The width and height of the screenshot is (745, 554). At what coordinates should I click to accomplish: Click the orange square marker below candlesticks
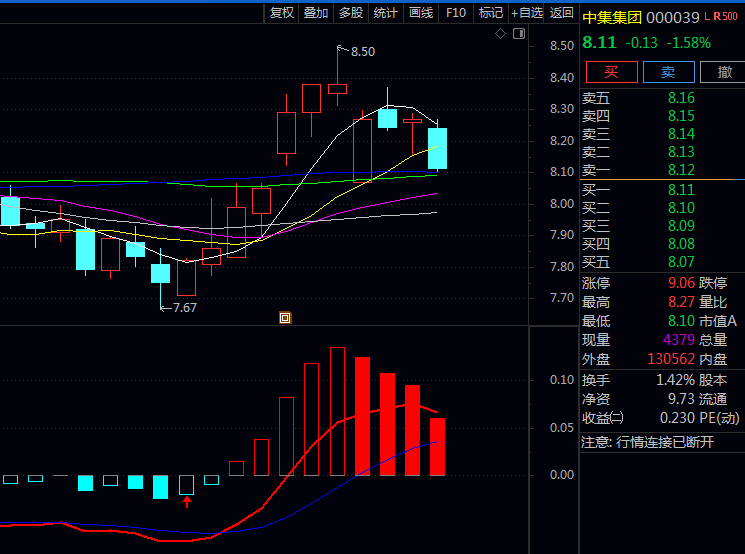click(285, 318)
